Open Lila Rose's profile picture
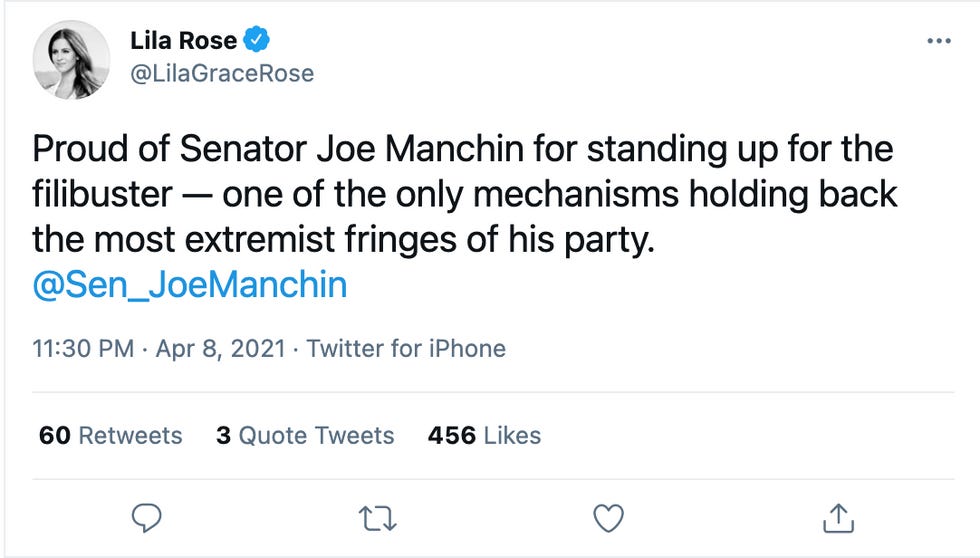The width and height of the screenshot is (980, 558). [x=71, y=60]
